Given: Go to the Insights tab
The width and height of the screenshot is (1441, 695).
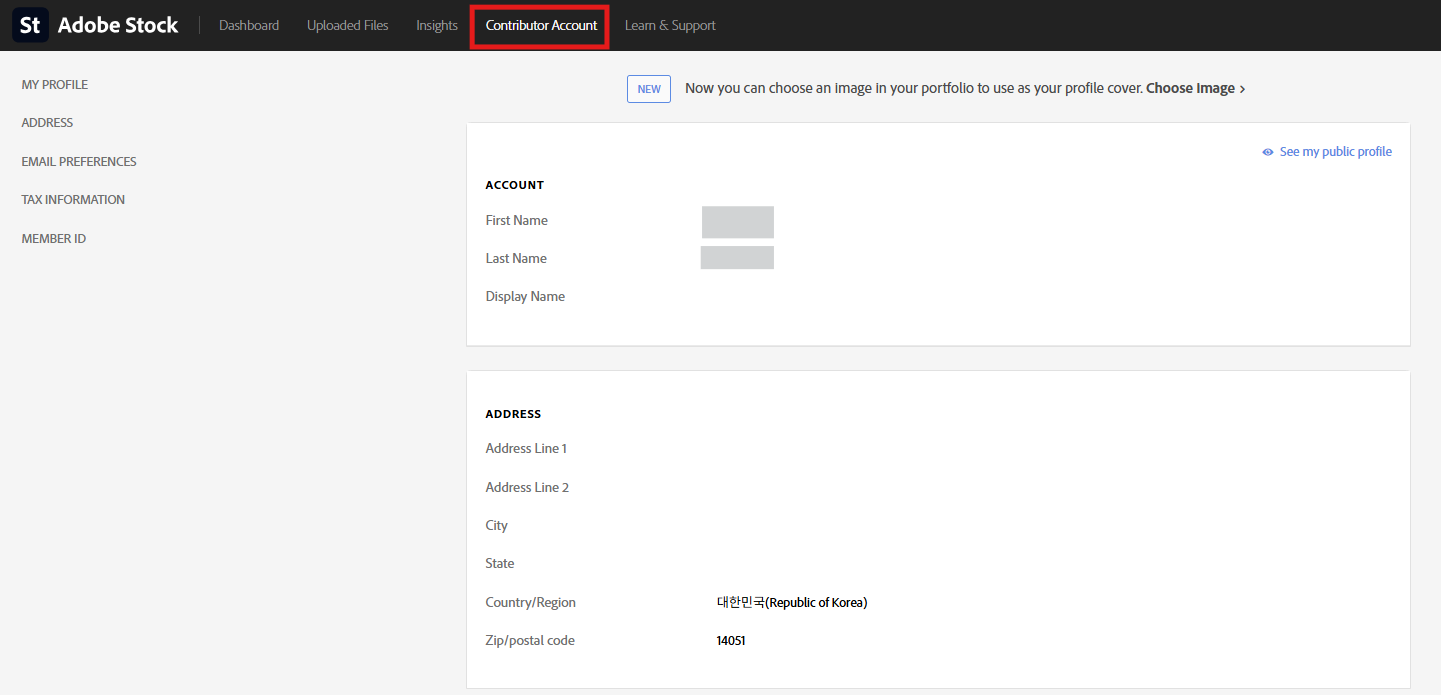Looking at the screenshot, I should (437, 25).
